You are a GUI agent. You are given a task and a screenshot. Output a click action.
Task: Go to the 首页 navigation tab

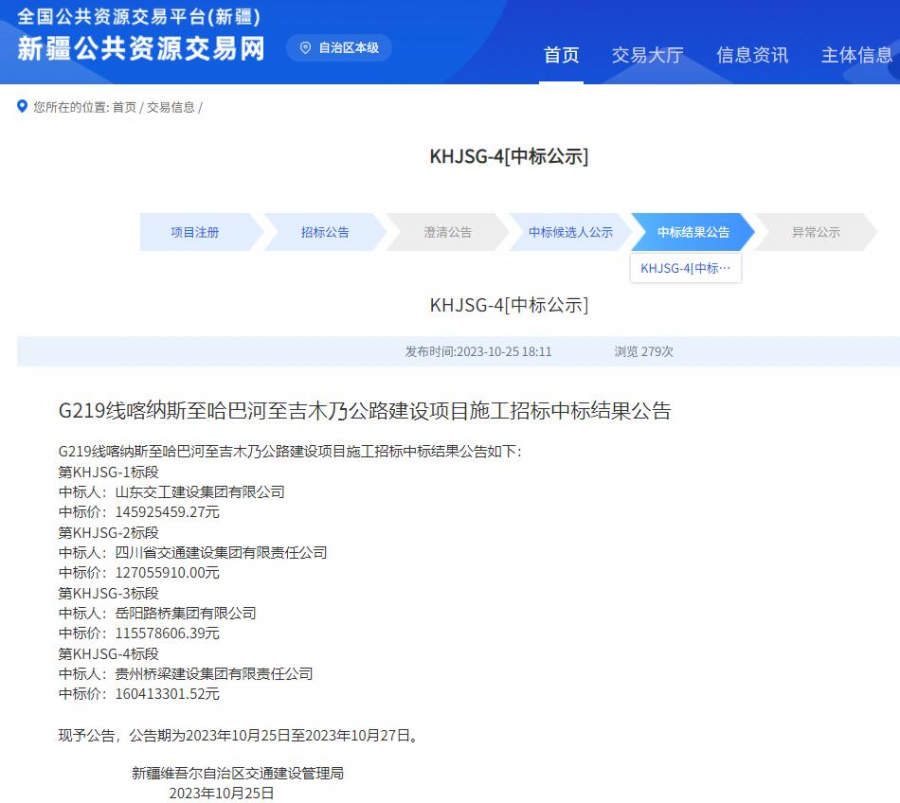pyautogui.click(x=561, y=55)
